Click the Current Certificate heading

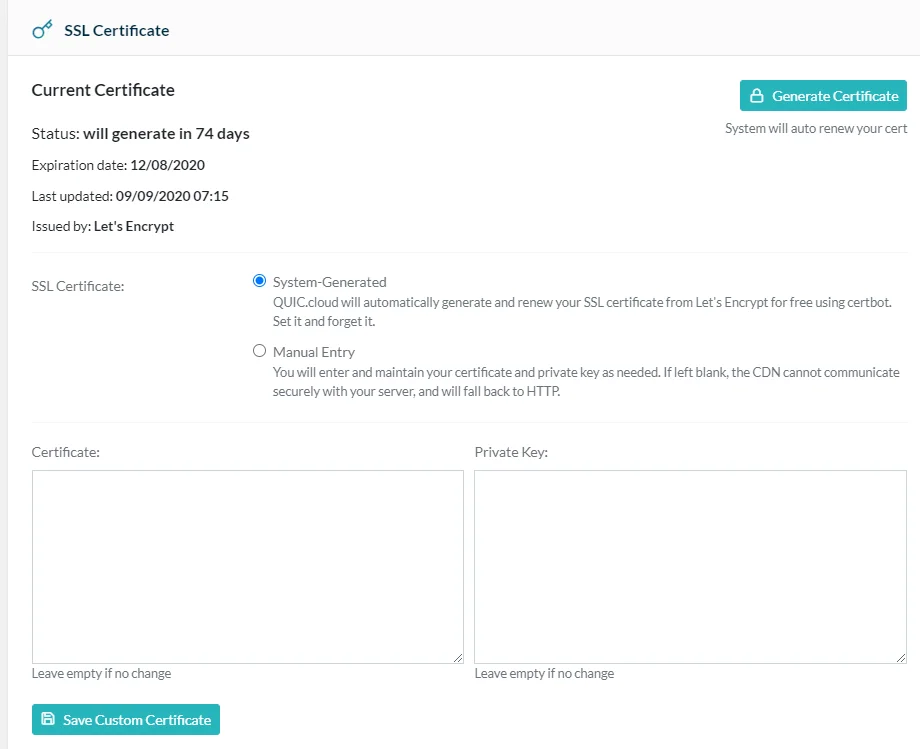(x=103, y=90)
